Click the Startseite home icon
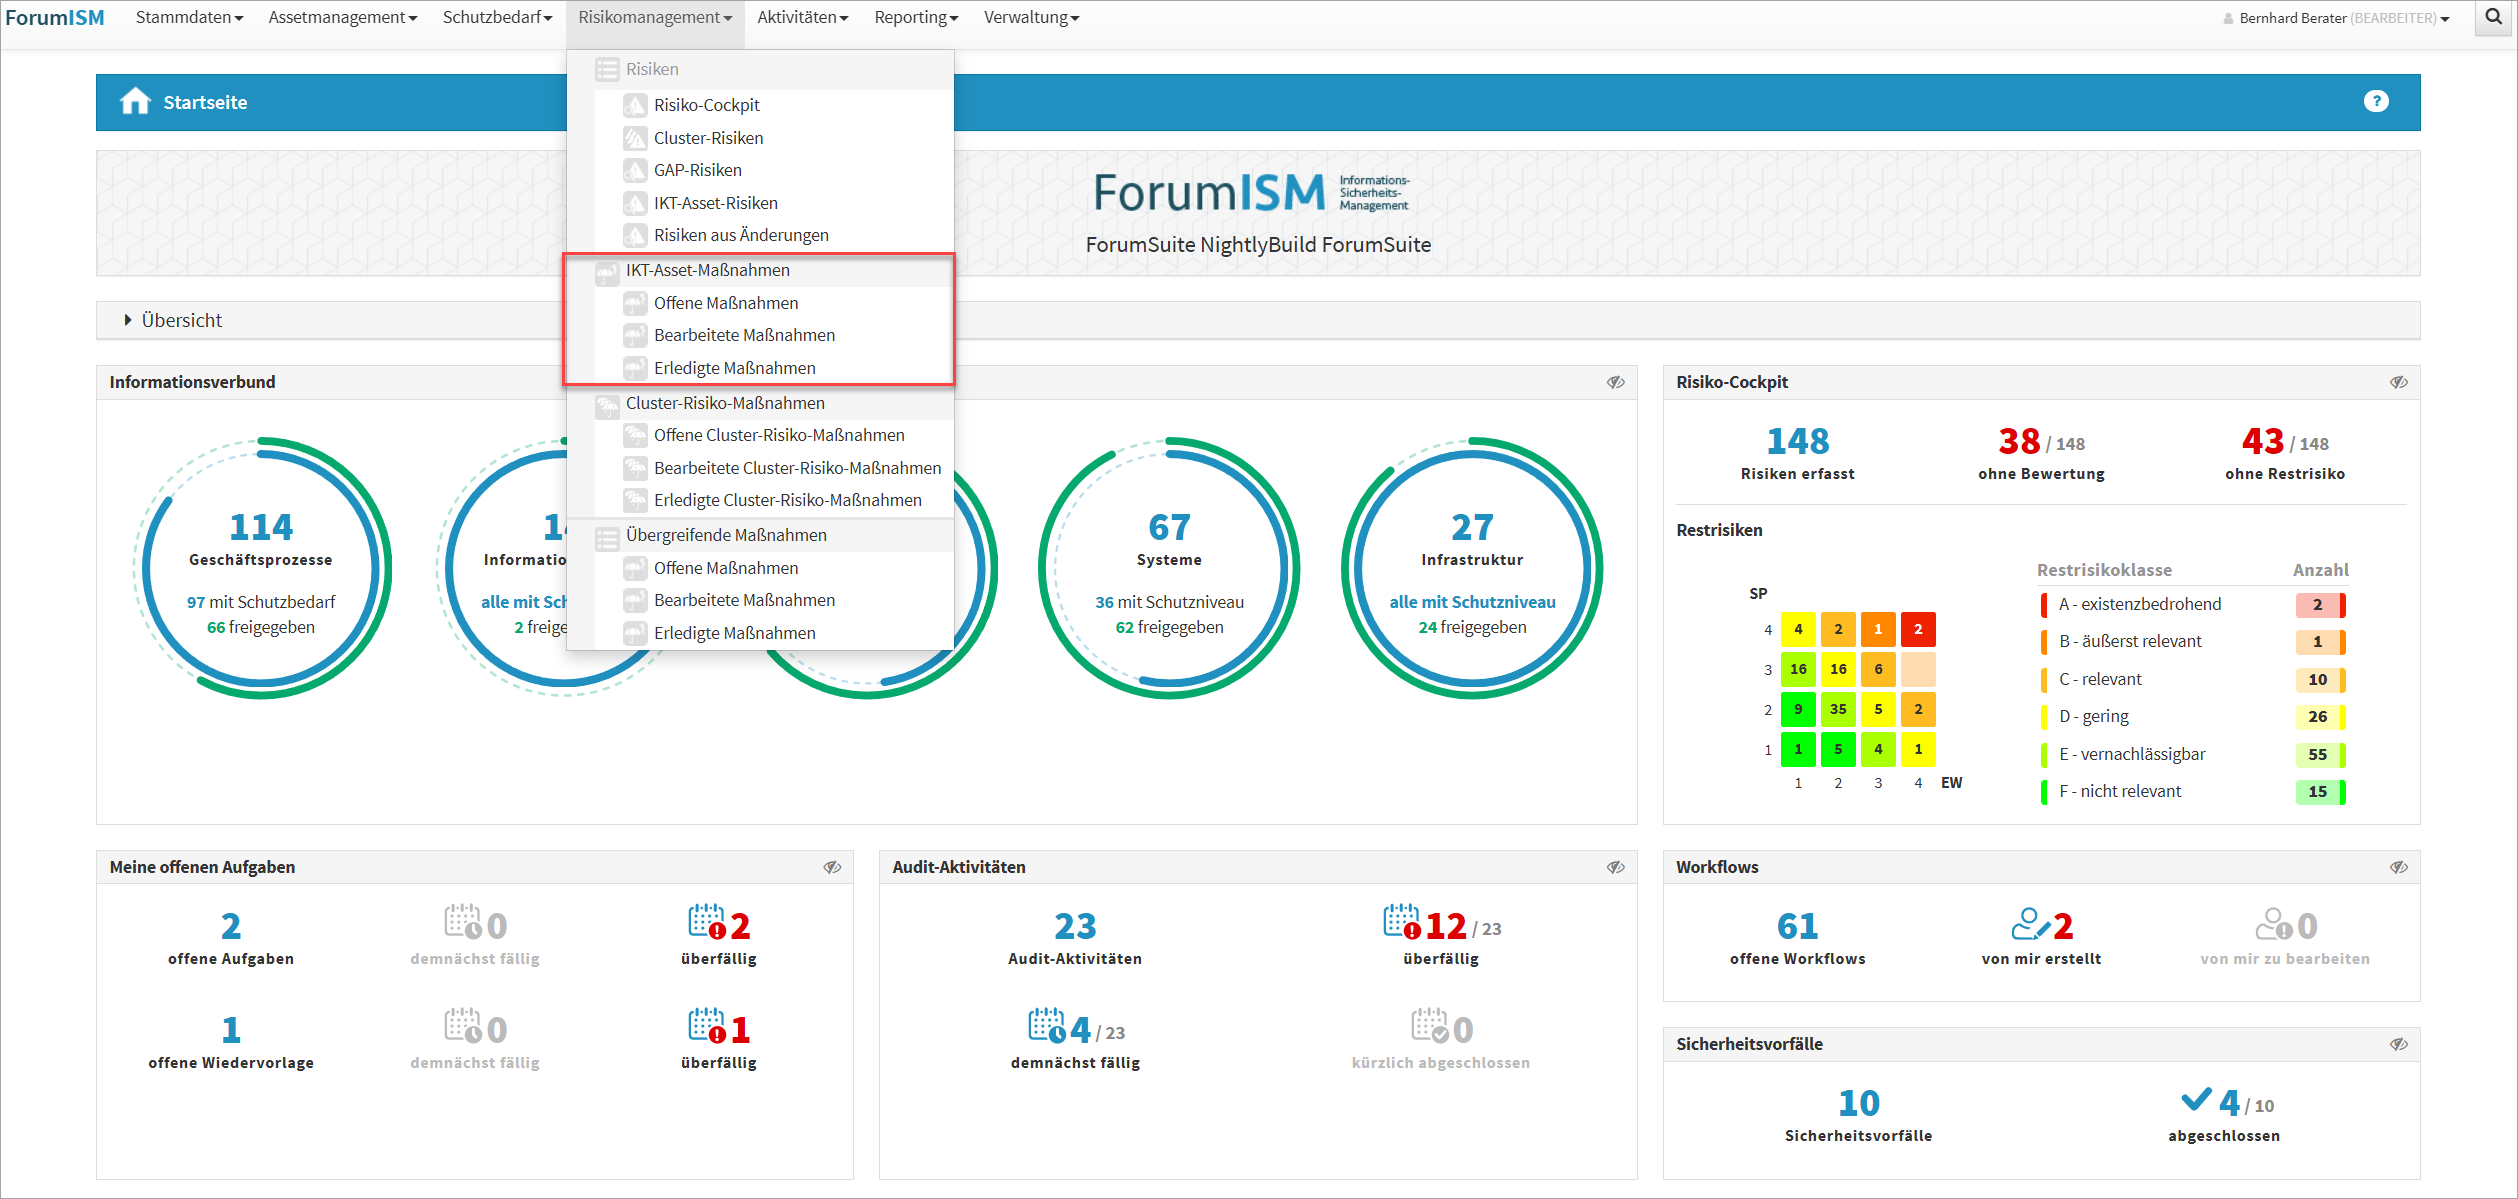The image size is (2518, 1199). pos(135,102)
